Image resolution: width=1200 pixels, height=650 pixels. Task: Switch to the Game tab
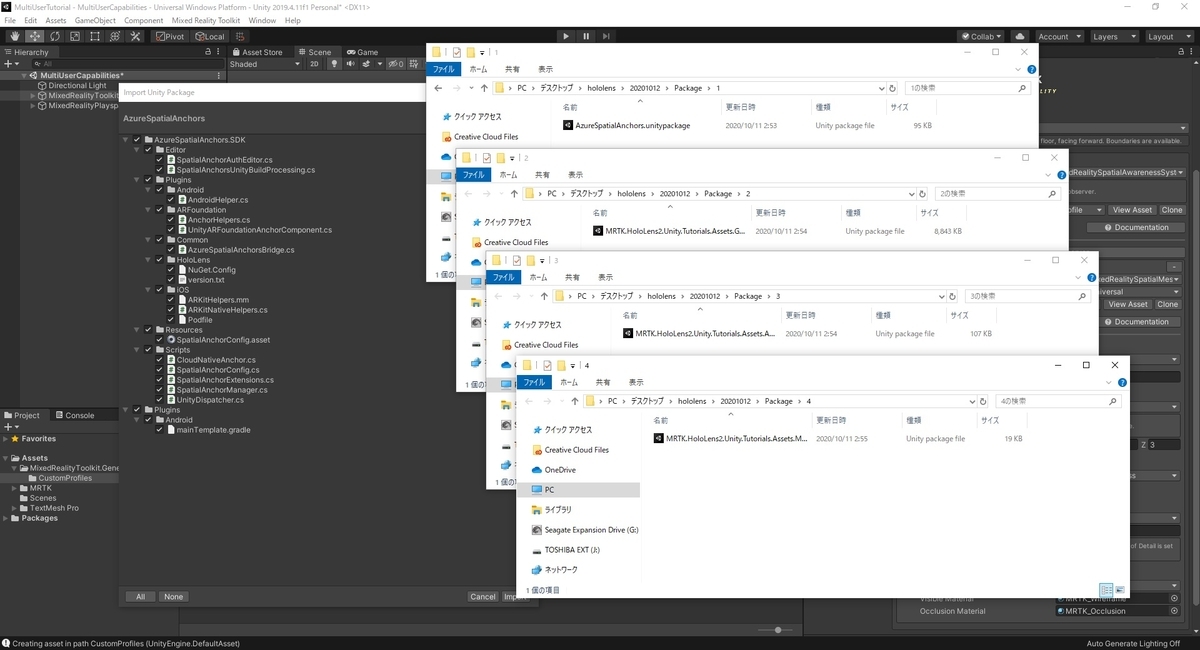tap(363, 52)
